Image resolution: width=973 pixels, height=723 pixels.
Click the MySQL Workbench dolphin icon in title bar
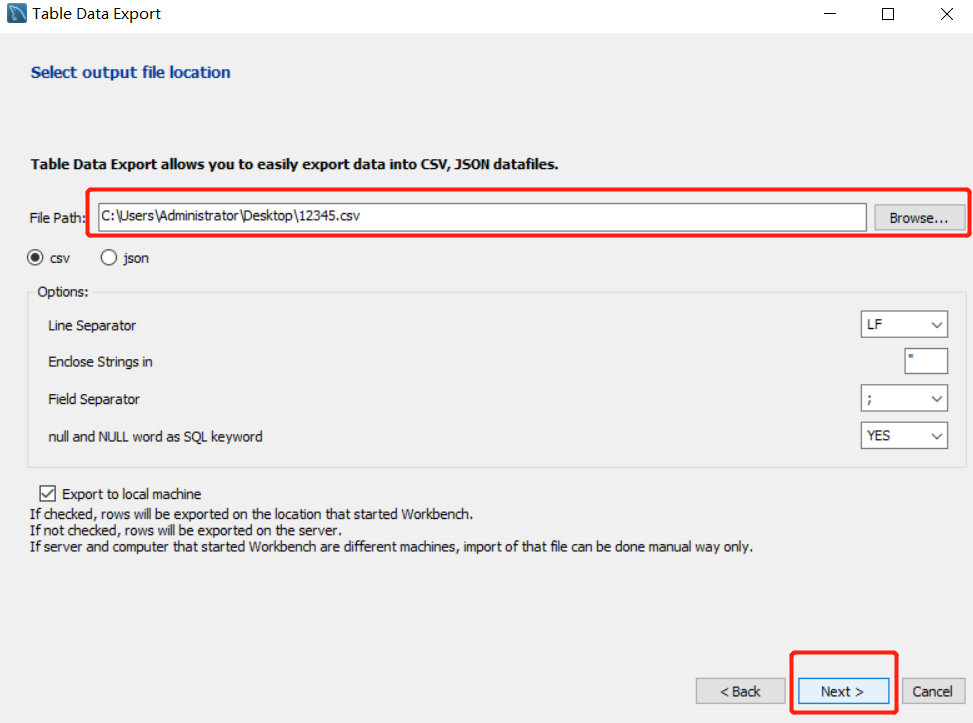(17, 13)
